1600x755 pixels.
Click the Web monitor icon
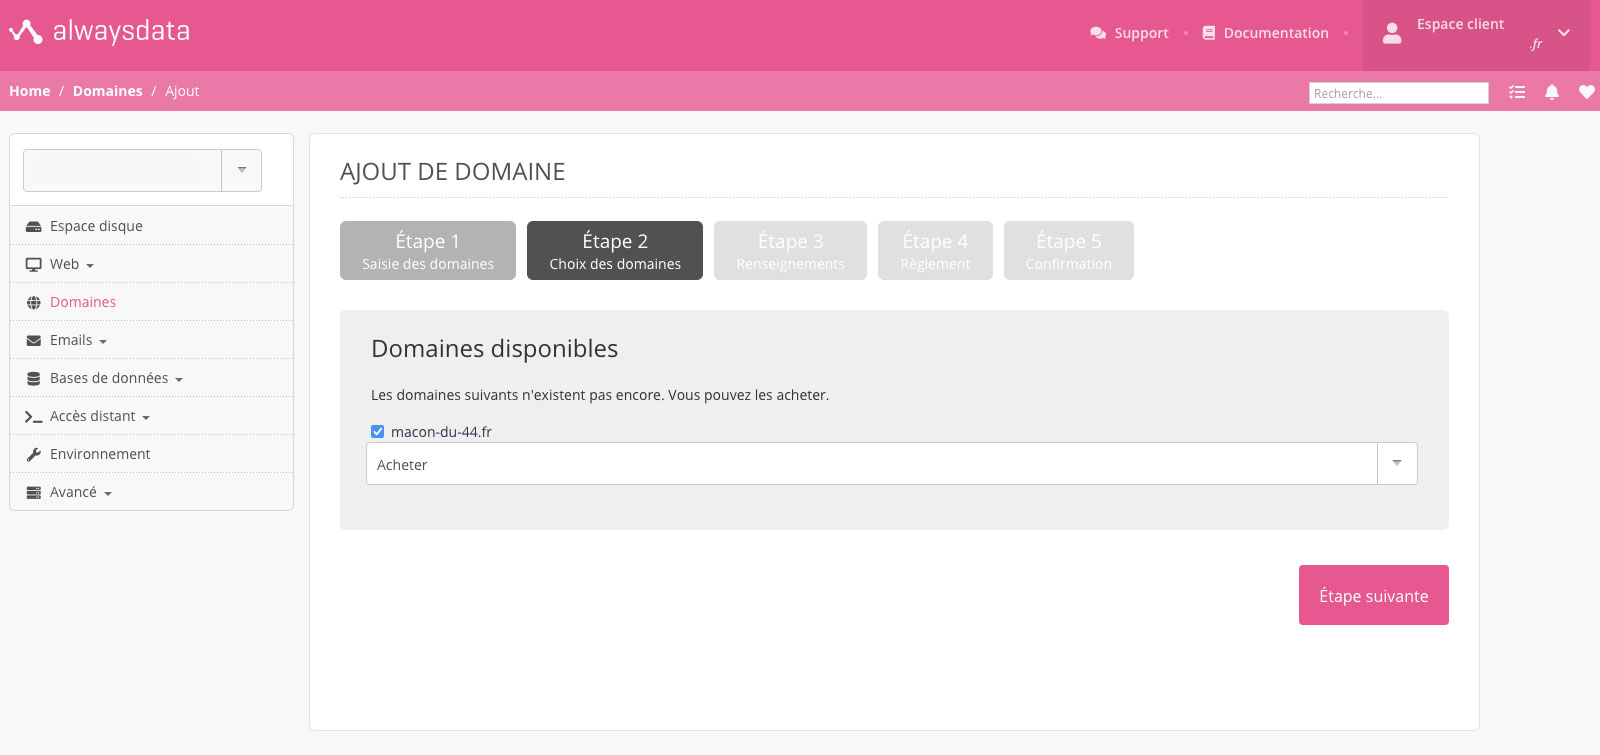click(x=34, y=265)
